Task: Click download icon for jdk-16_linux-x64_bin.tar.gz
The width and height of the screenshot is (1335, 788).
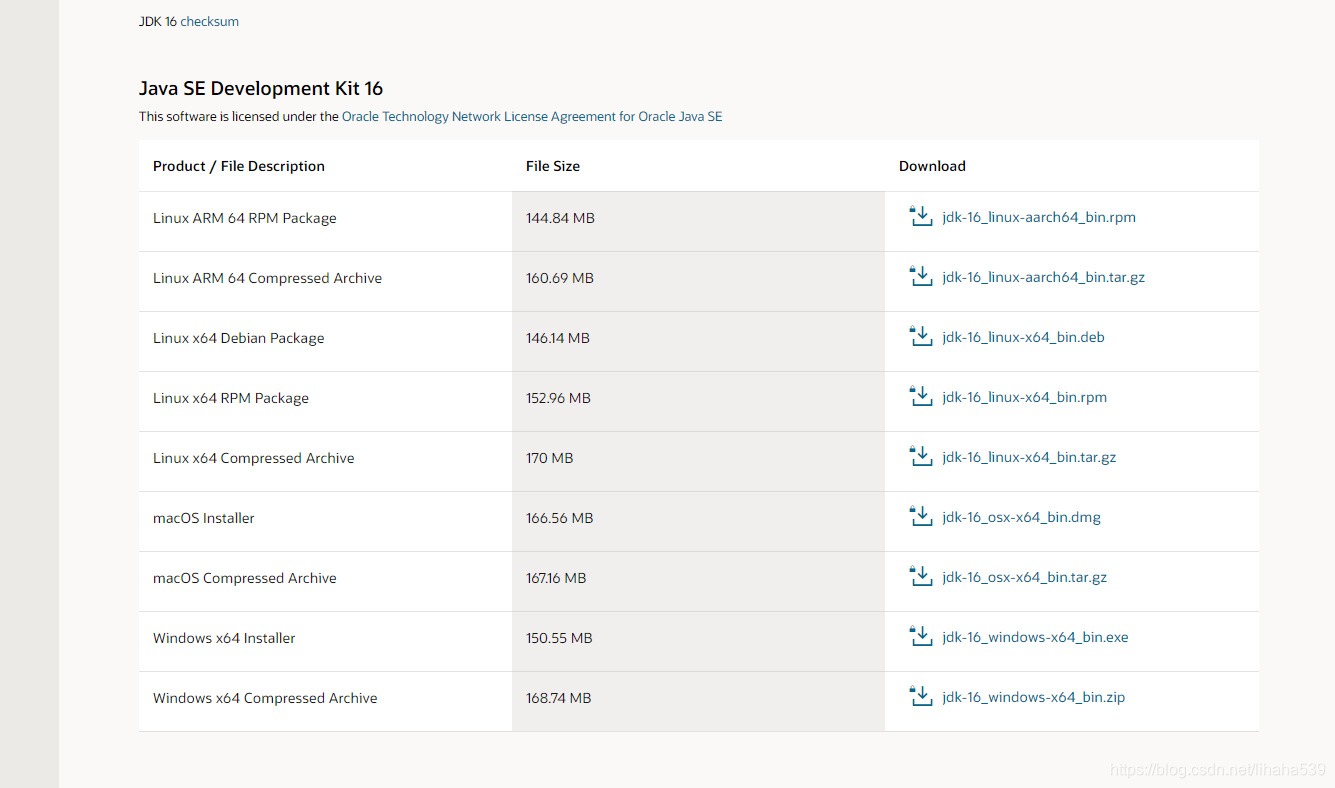Action: [921, 456]
